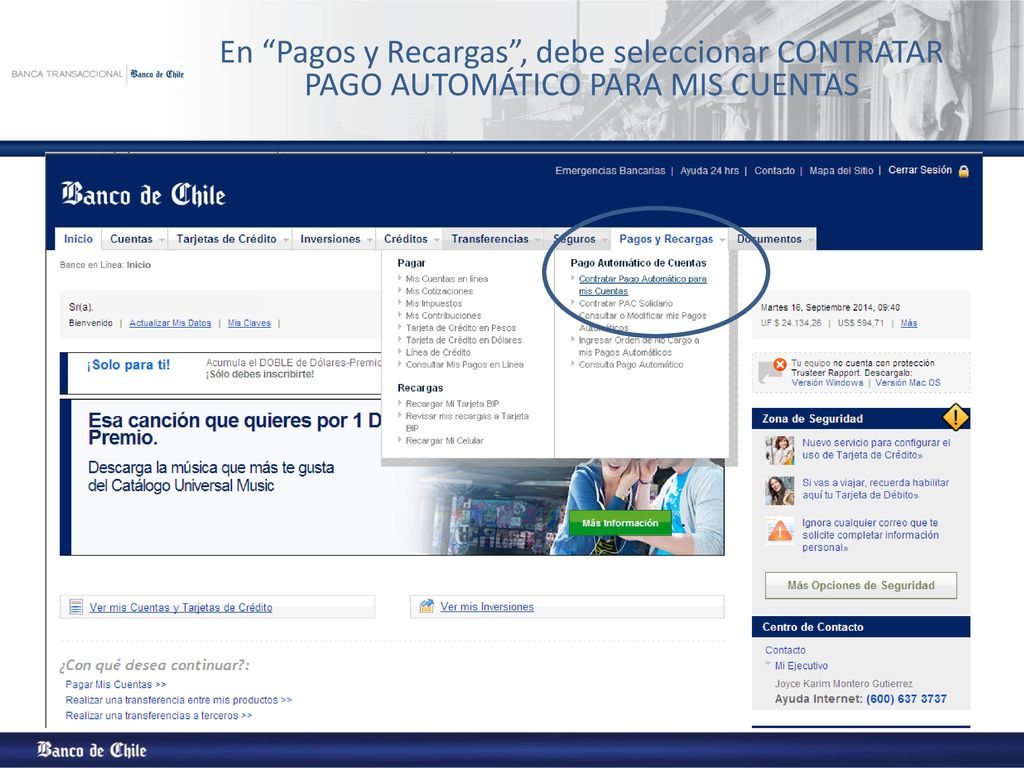Viewport: 1024px width, 768px height.
Task: Click Cerrar Sesión to log out
Action: pos(920,170)
